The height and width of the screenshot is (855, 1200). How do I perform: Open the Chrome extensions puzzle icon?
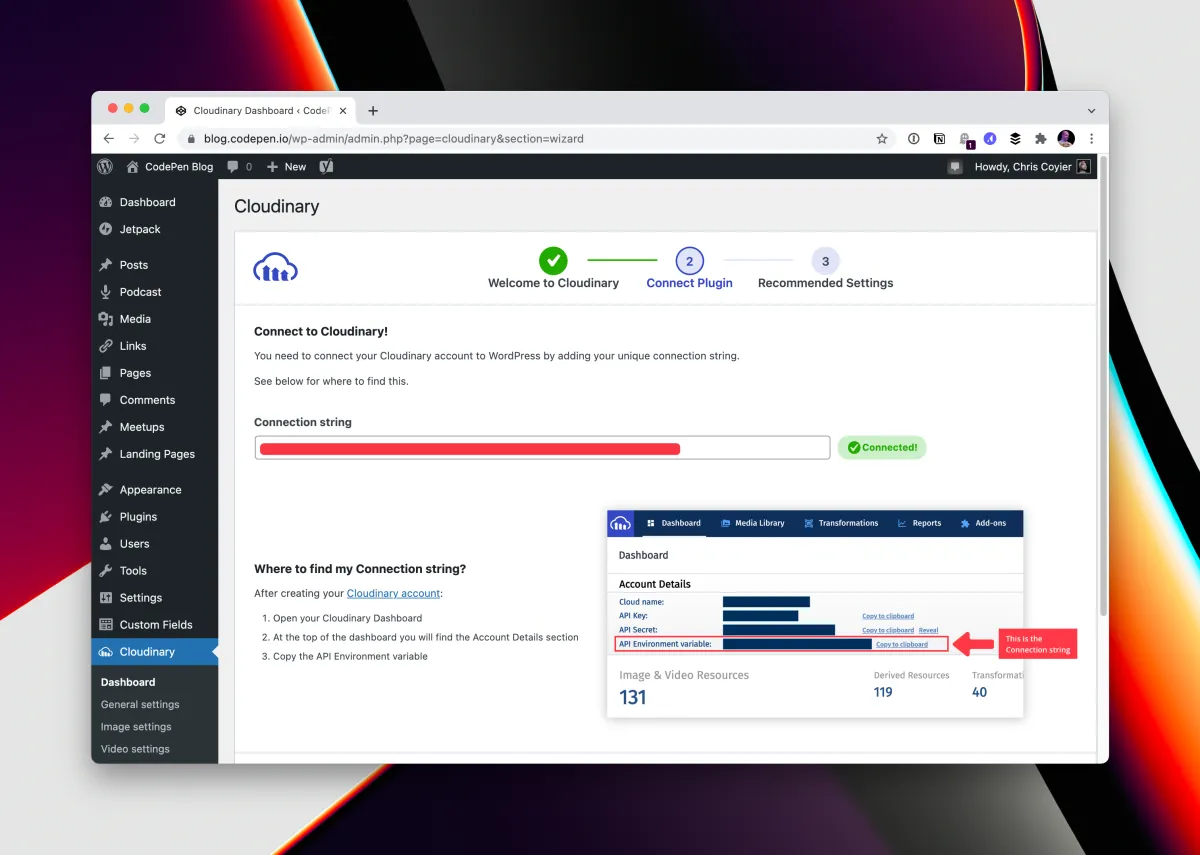point(1041,139)
